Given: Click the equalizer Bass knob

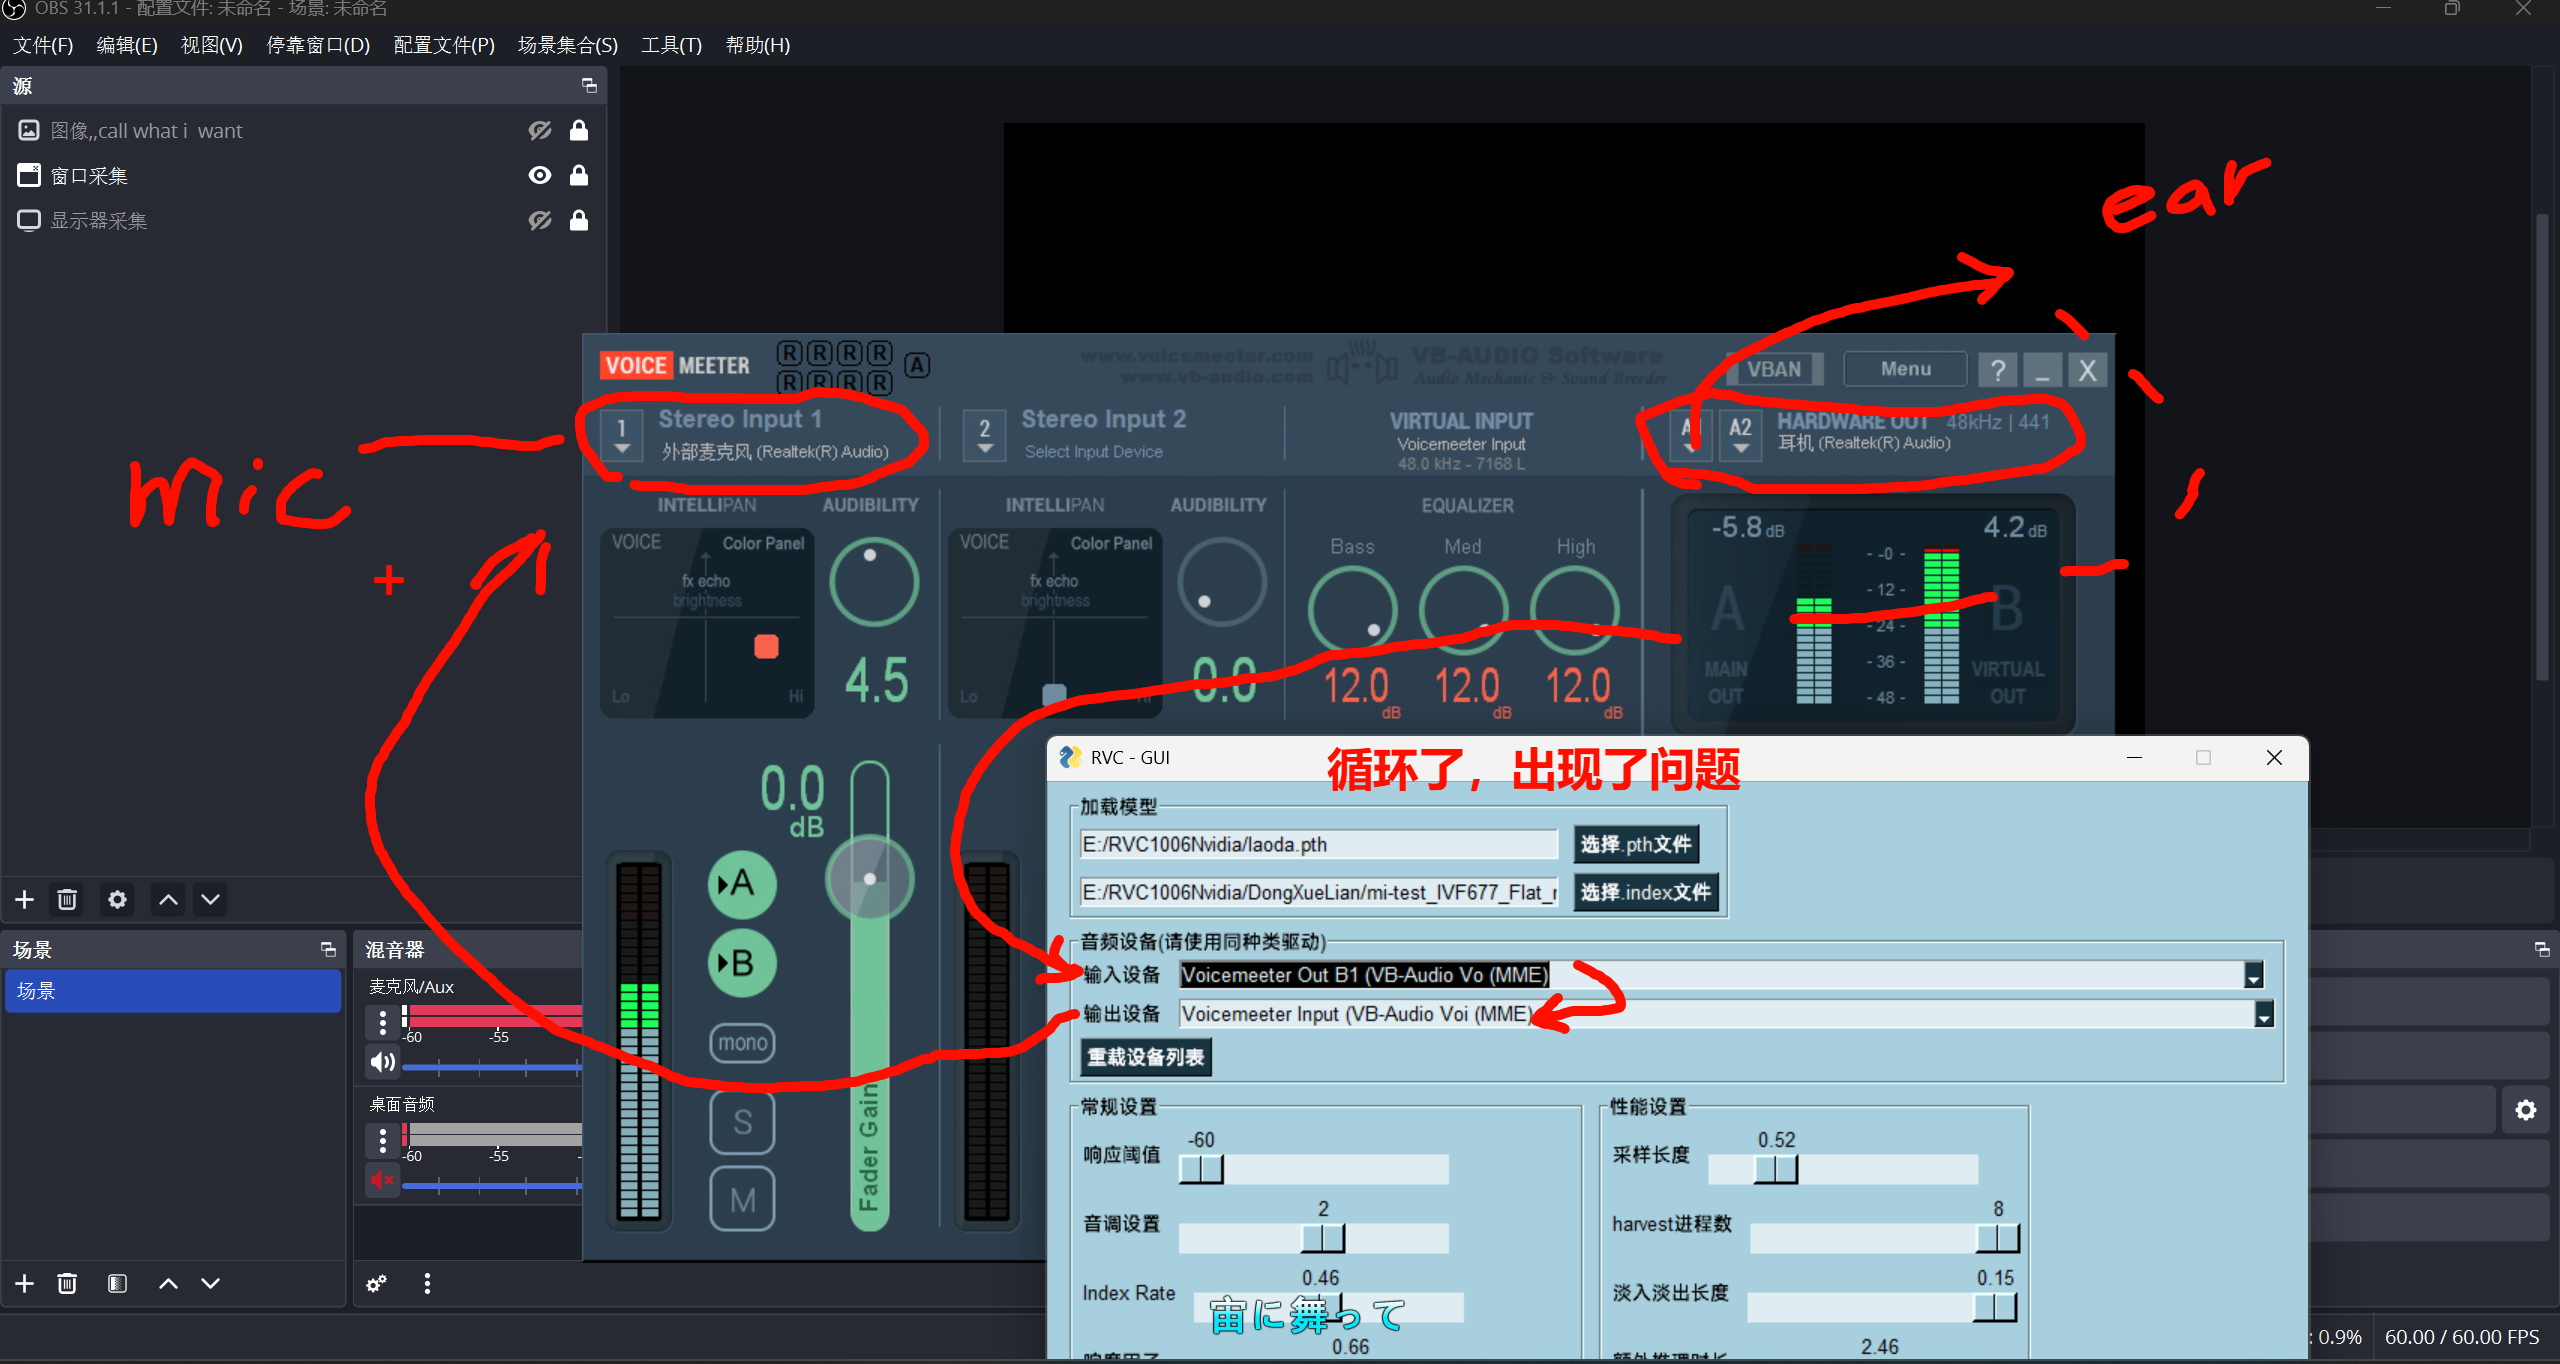Looking at the screenshot, I should (x=1352, y=610).
